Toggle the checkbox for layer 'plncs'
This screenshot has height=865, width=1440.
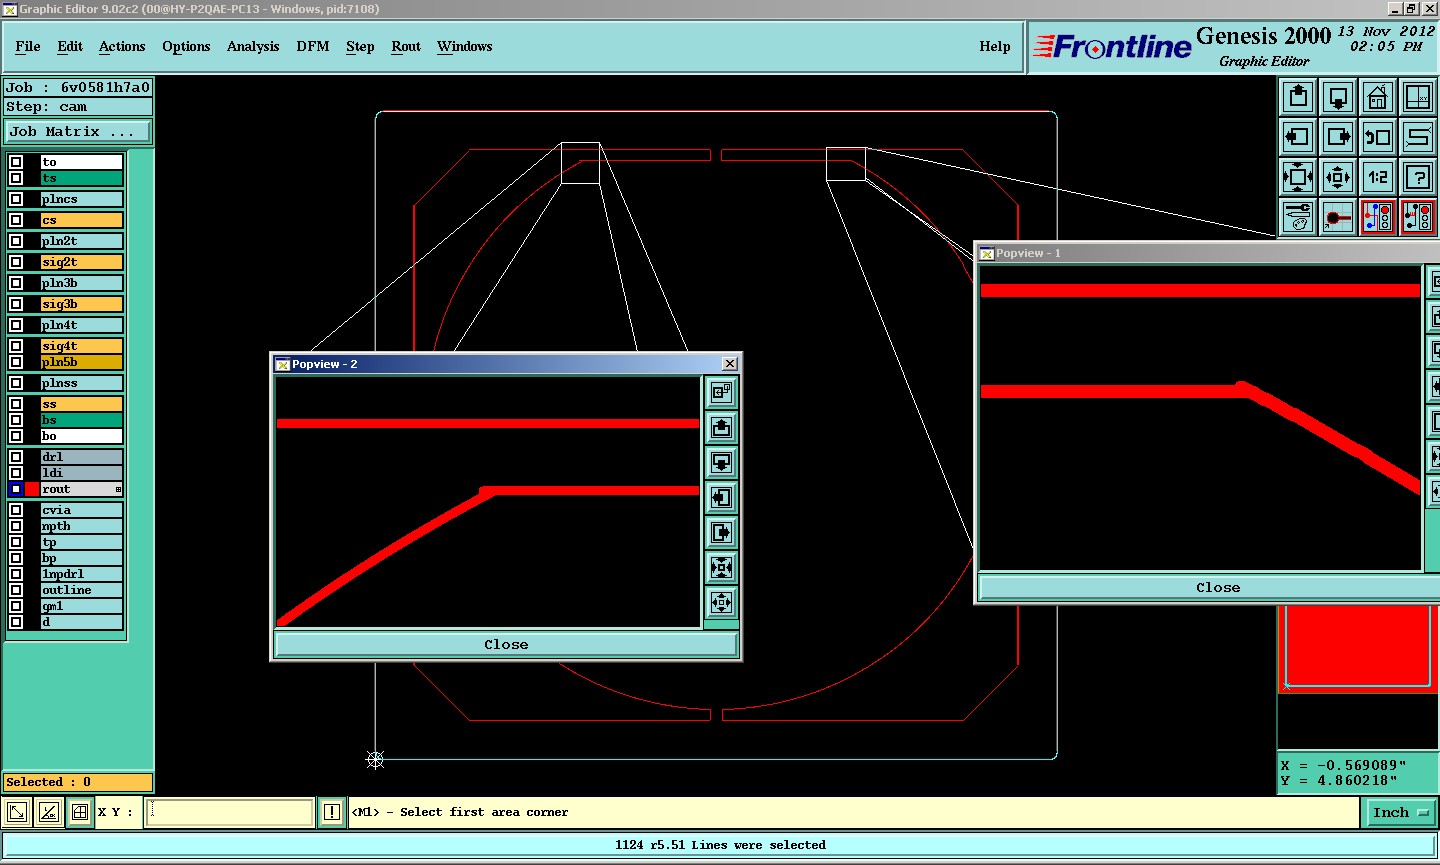[x=16, y=199]
